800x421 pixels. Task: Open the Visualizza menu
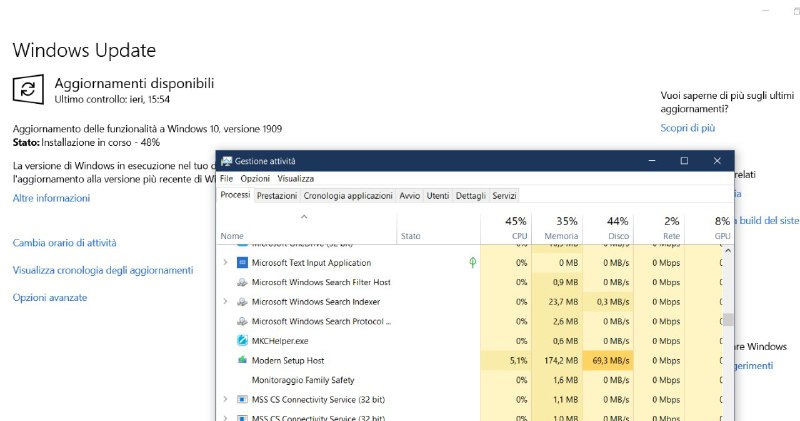tap(295, 179)
